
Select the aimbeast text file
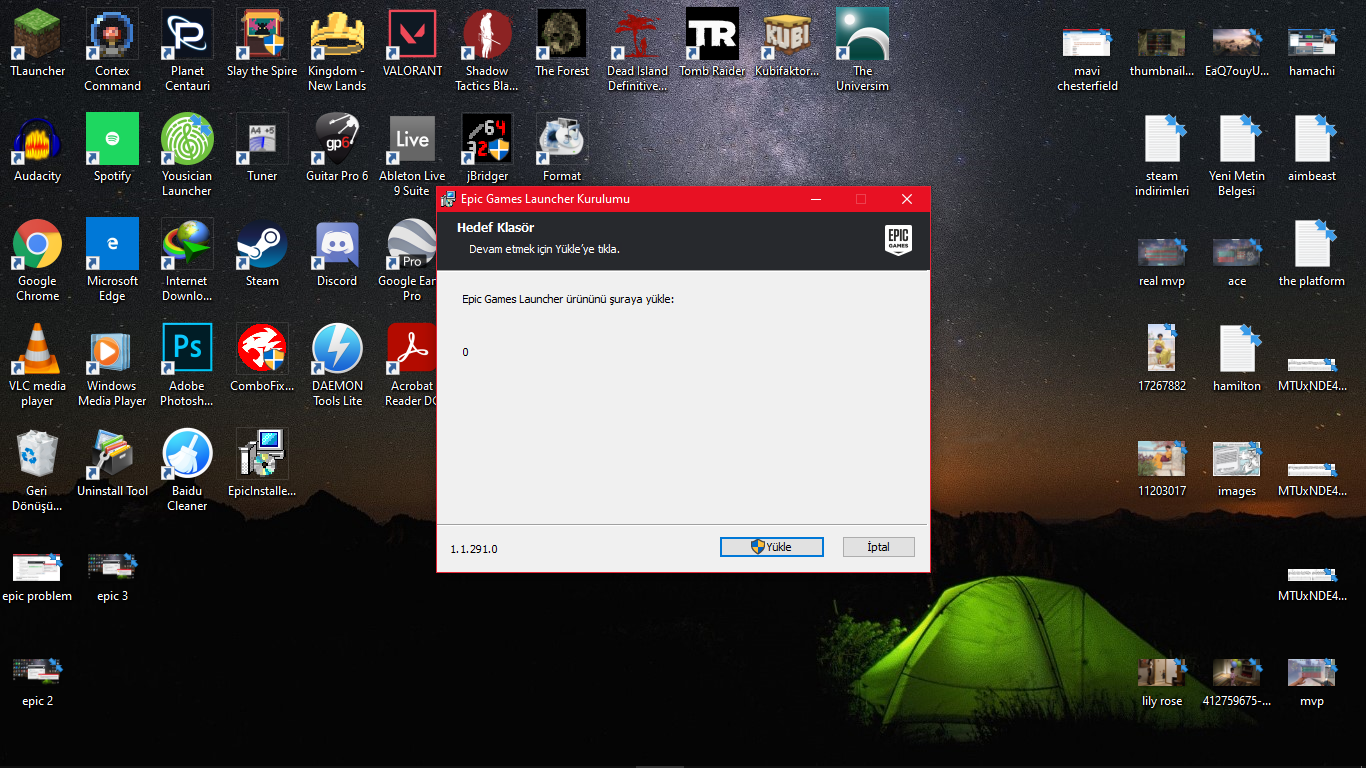click(x=1312, y=148)
